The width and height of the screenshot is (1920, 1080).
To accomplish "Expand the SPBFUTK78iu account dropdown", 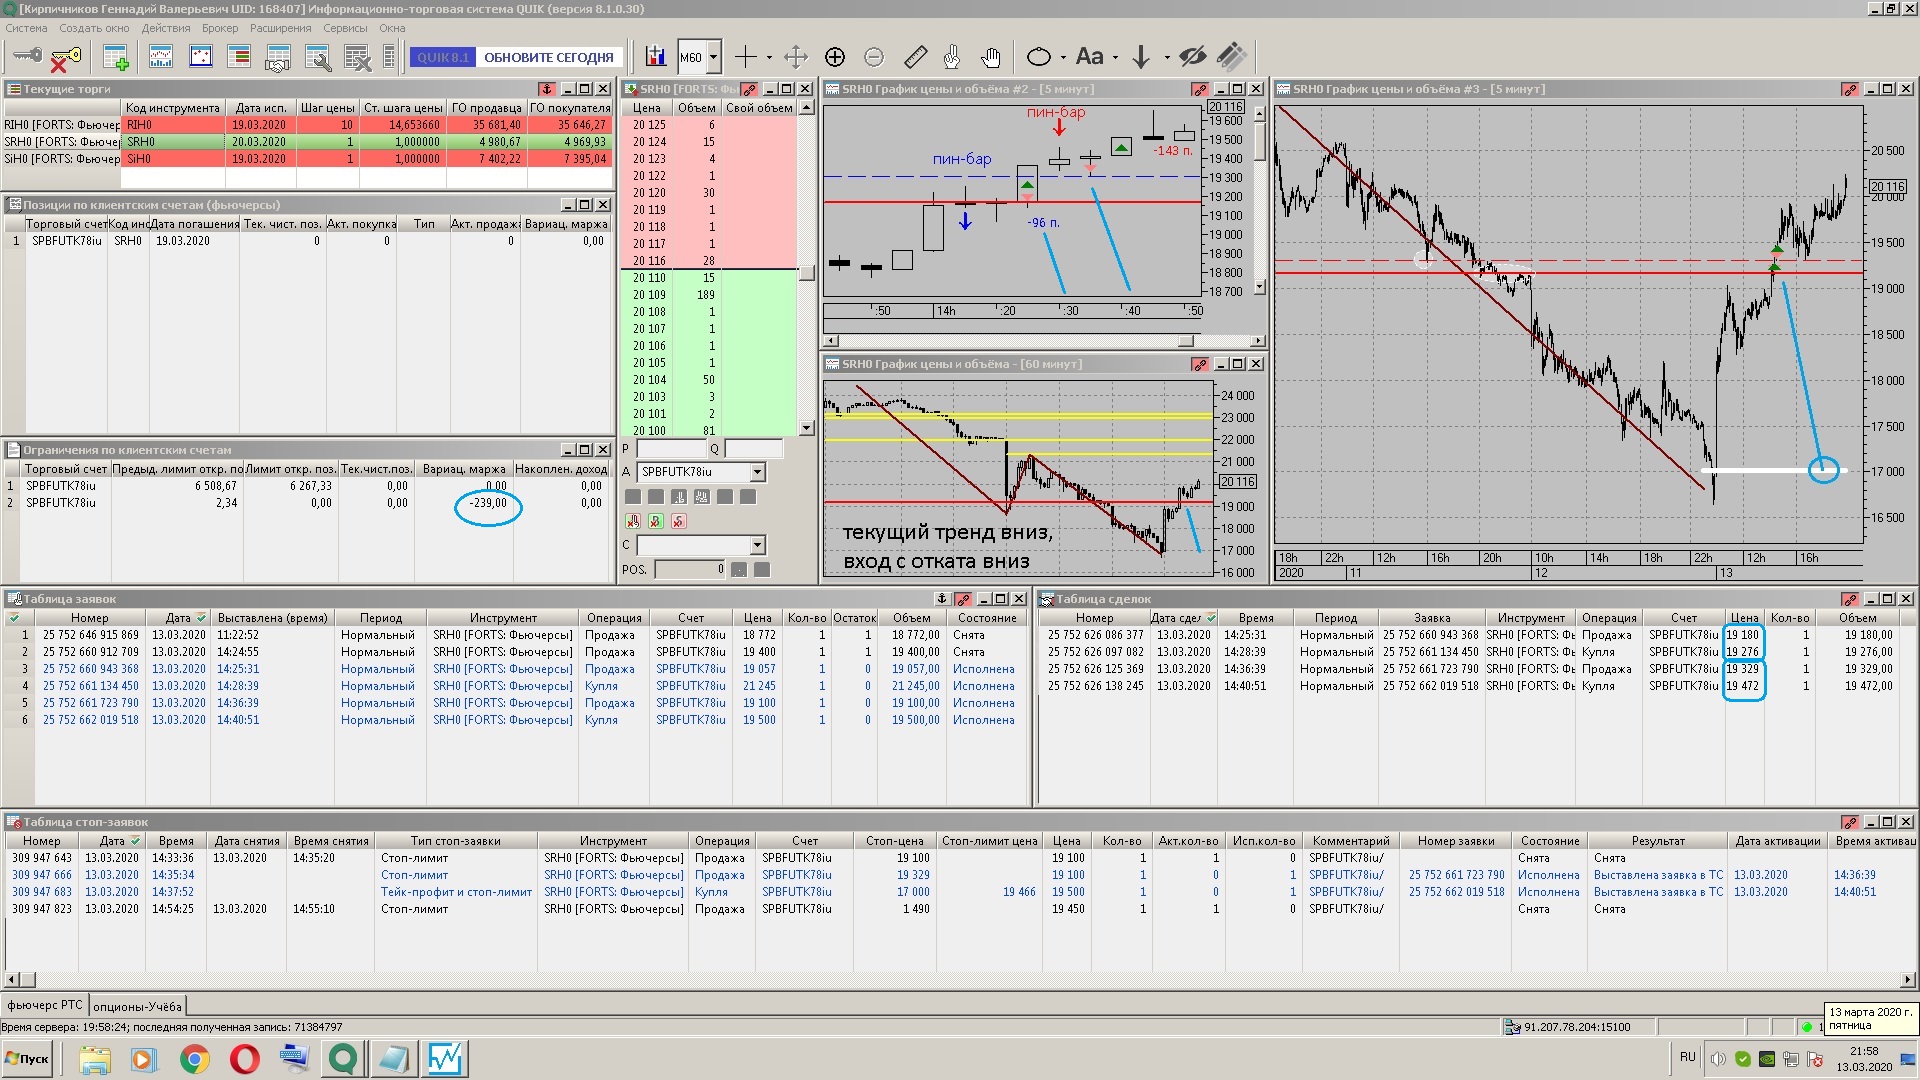I will [x=757, y=472].
